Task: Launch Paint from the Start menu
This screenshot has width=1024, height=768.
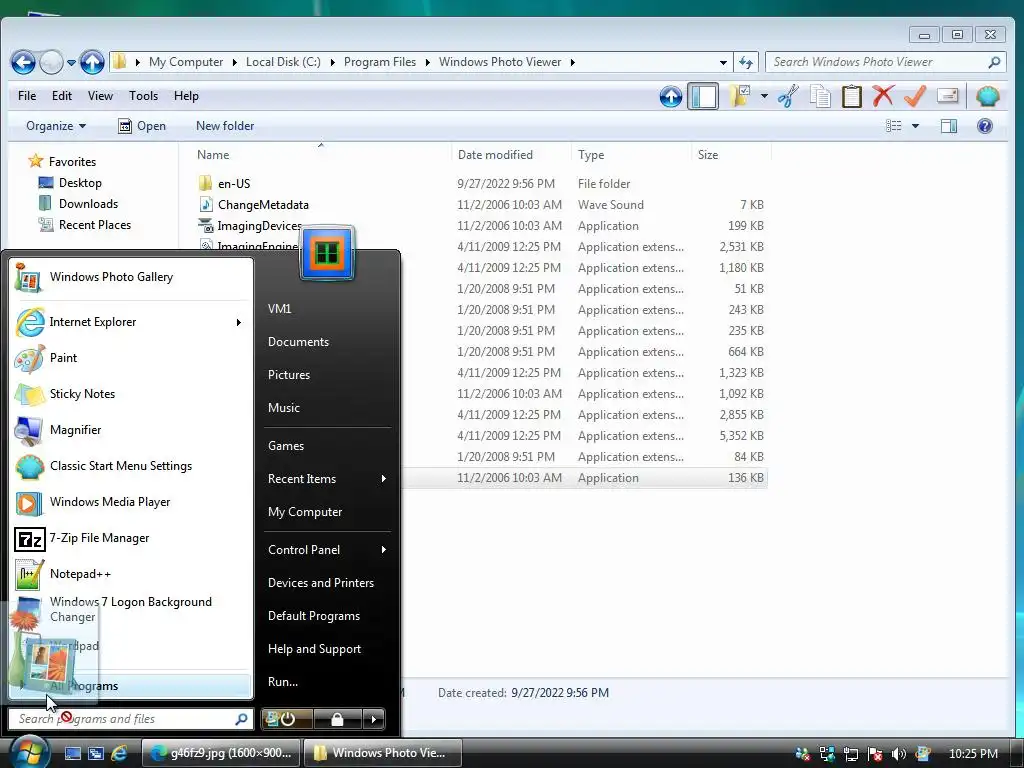Action: (129, 358)
